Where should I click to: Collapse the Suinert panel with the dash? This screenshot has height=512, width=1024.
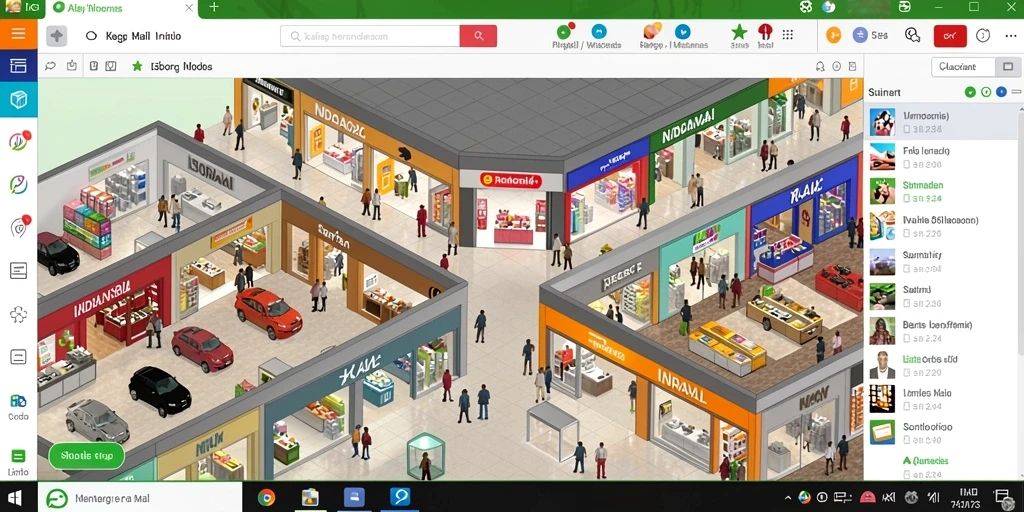tap(1017, 93)
